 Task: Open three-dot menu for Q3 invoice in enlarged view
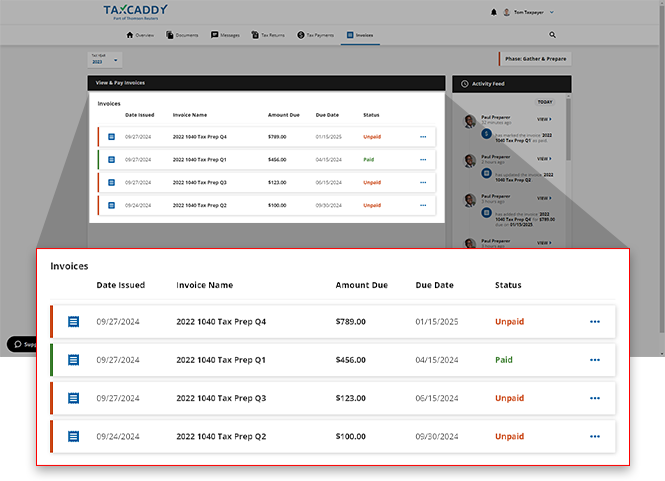[x=595, y=398]
